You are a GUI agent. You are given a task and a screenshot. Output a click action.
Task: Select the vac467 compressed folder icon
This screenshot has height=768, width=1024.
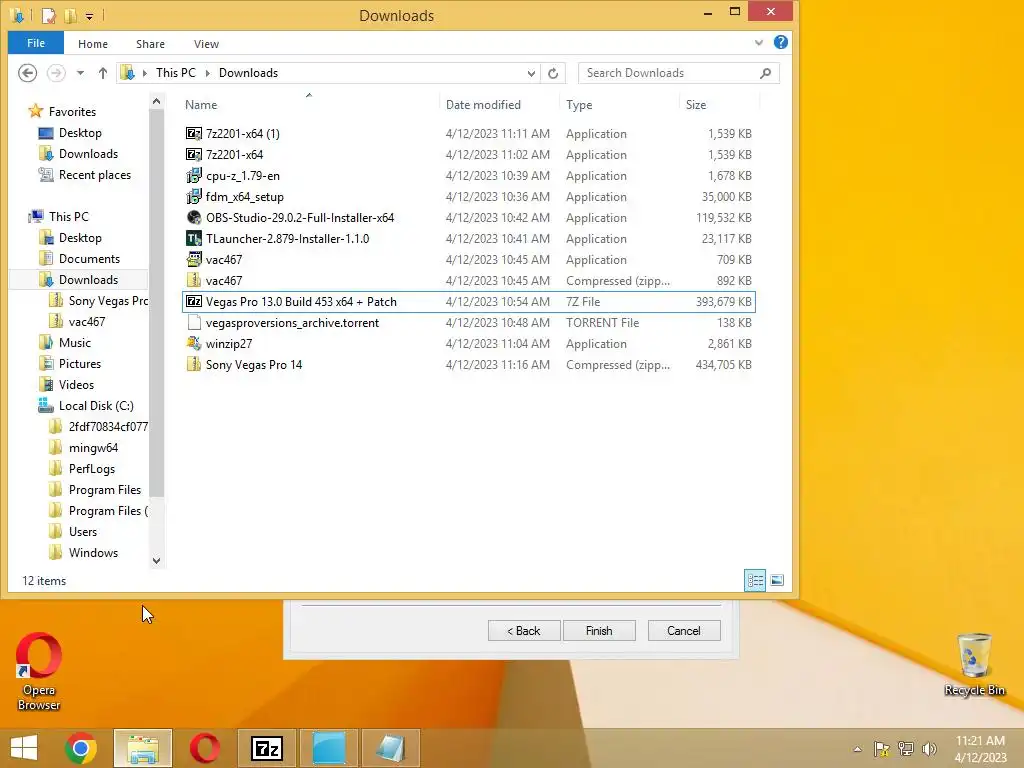tap(193, 280)
